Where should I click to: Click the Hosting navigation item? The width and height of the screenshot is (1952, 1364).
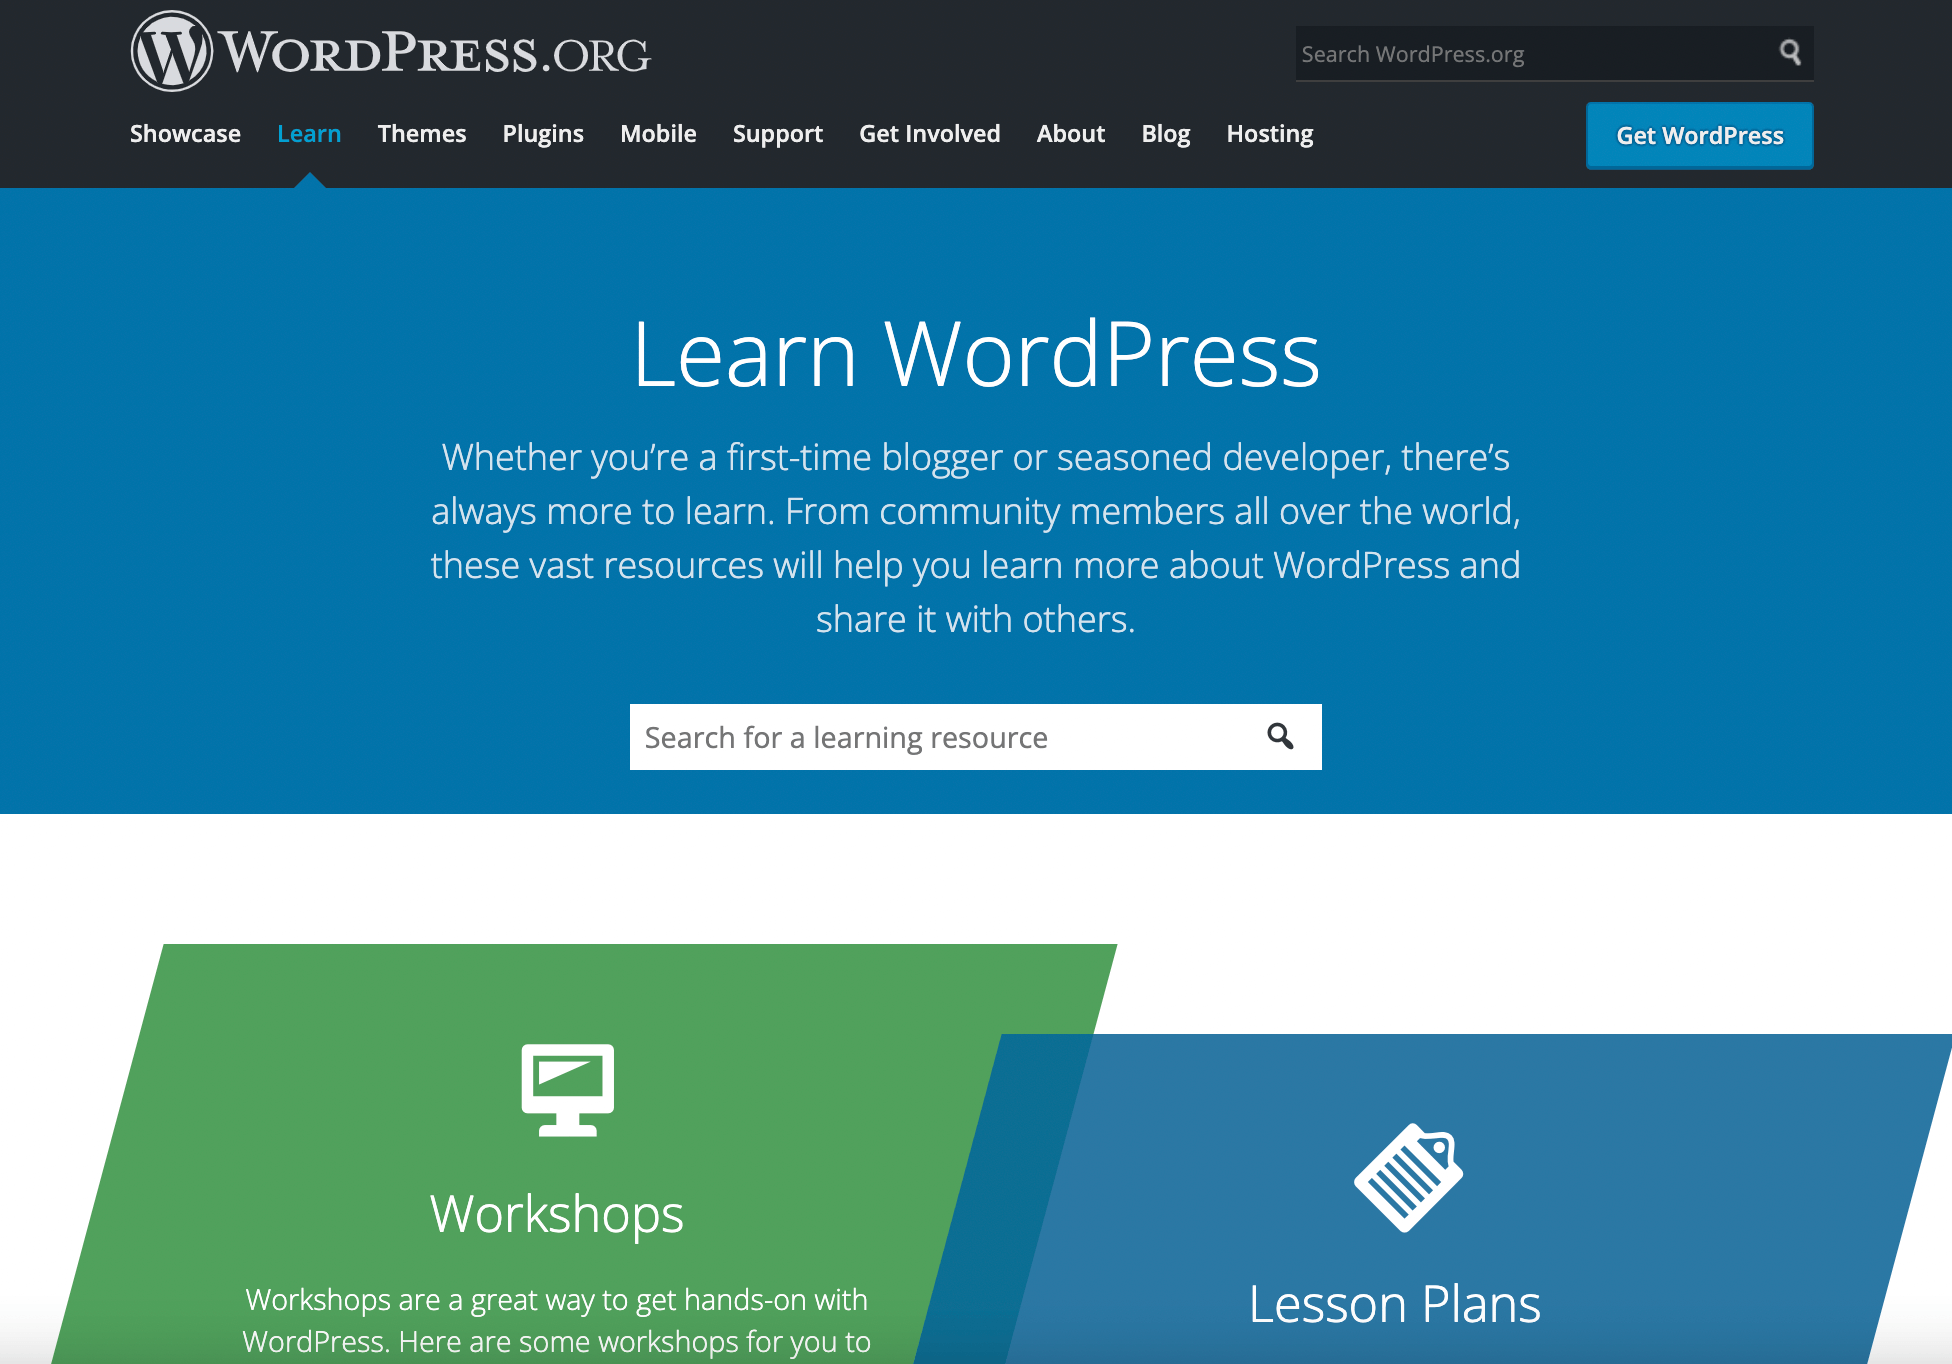coord(1270,133)
